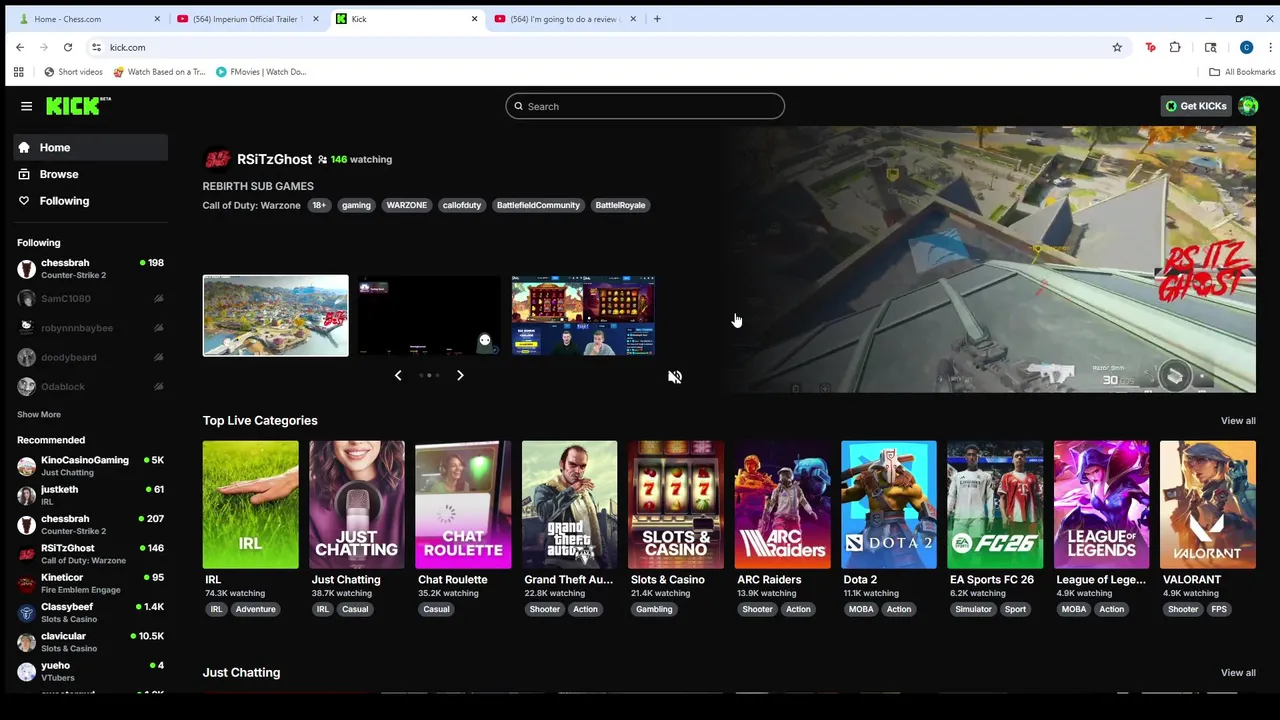Open clavicular recommended channel
The height and width of the screenshot is (720, 1280).
(91, 642)
